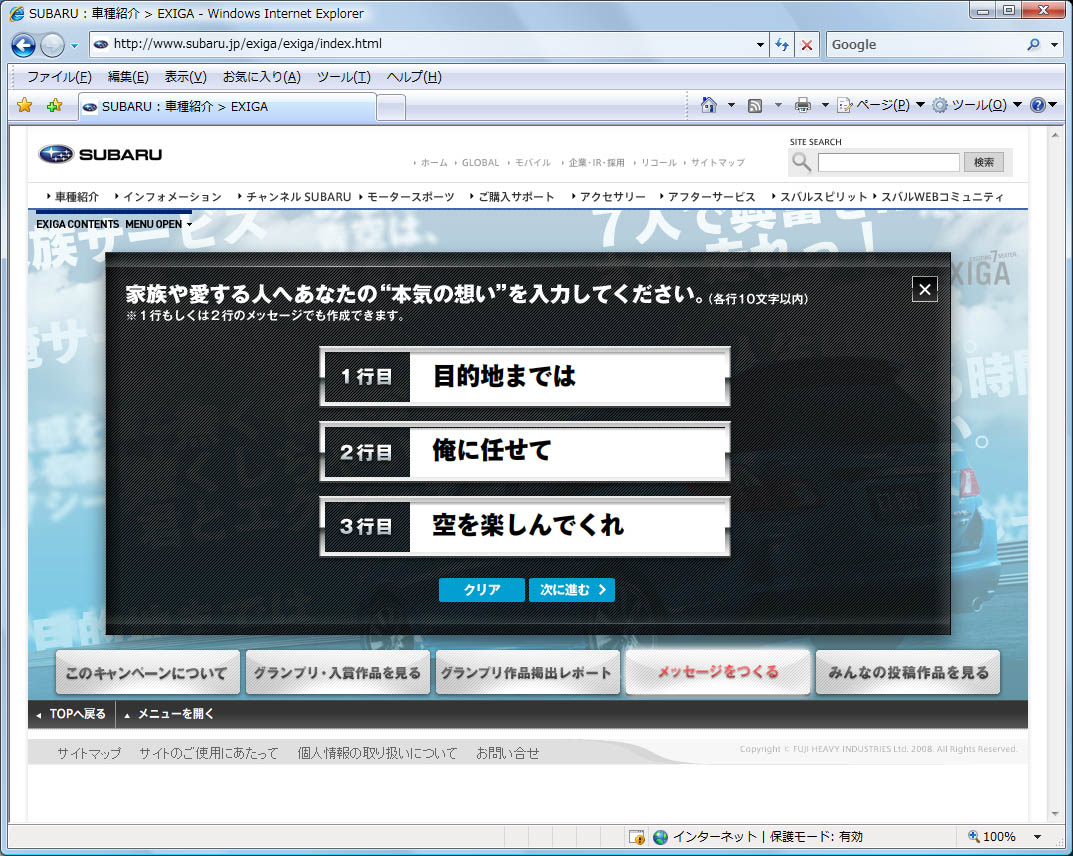Open the recent pages dropdown beside Forward
This screenshot has width=1073, height=856.
pyautogui.click(x=75, y=46)
